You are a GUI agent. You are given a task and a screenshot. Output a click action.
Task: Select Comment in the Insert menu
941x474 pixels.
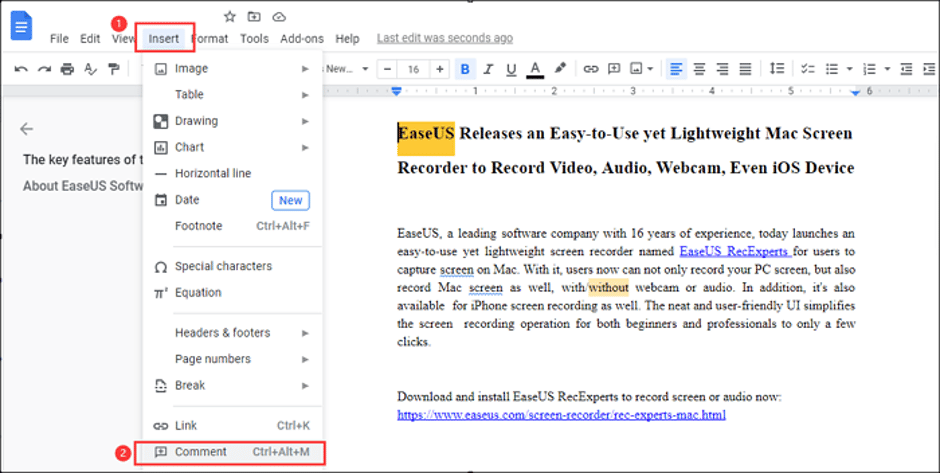(233, 452)
